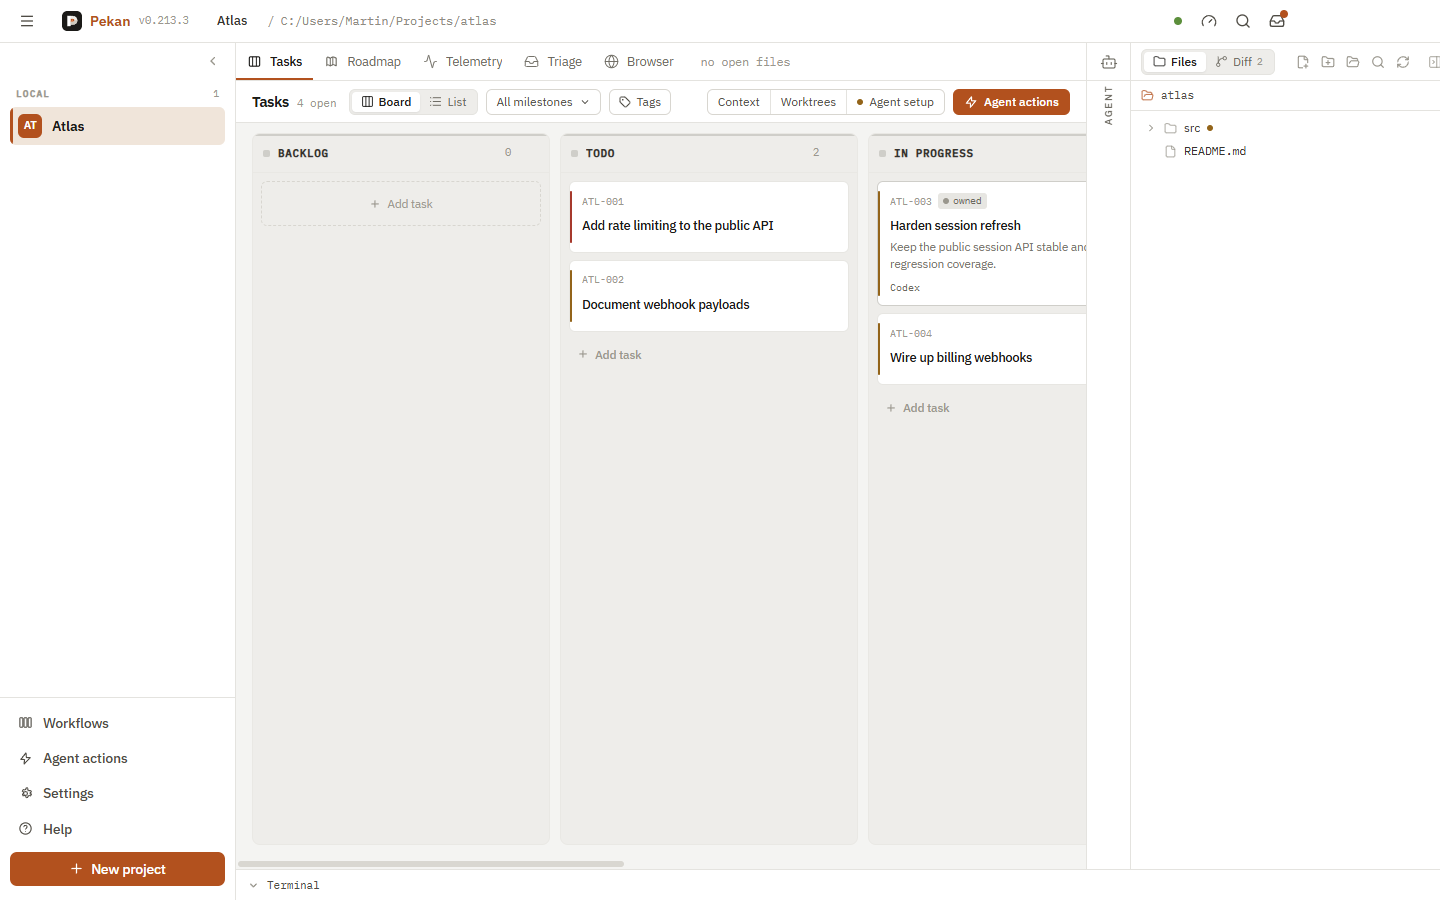Add task in the Backlog column
1440x900 pixels.
pyautogui.click(x=401, y=204)
